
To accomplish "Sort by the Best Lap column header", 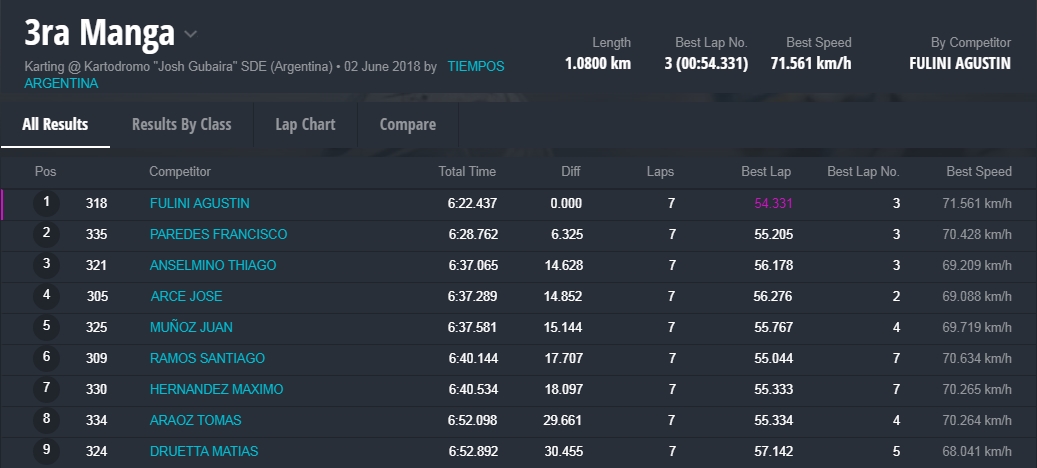I will (x=766, y=172).
